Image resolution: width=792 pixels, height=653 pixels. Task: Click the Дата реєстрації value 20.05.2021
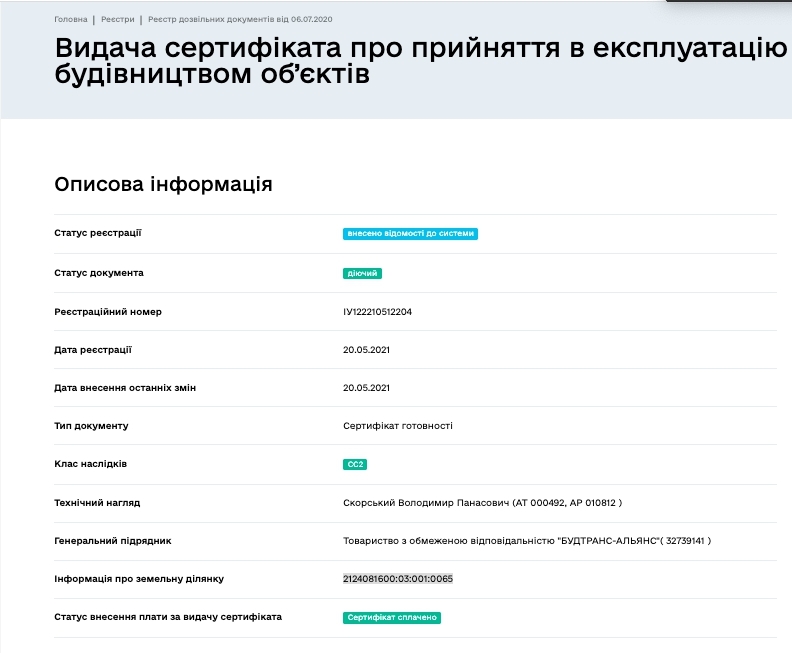[x=366, y=350]
